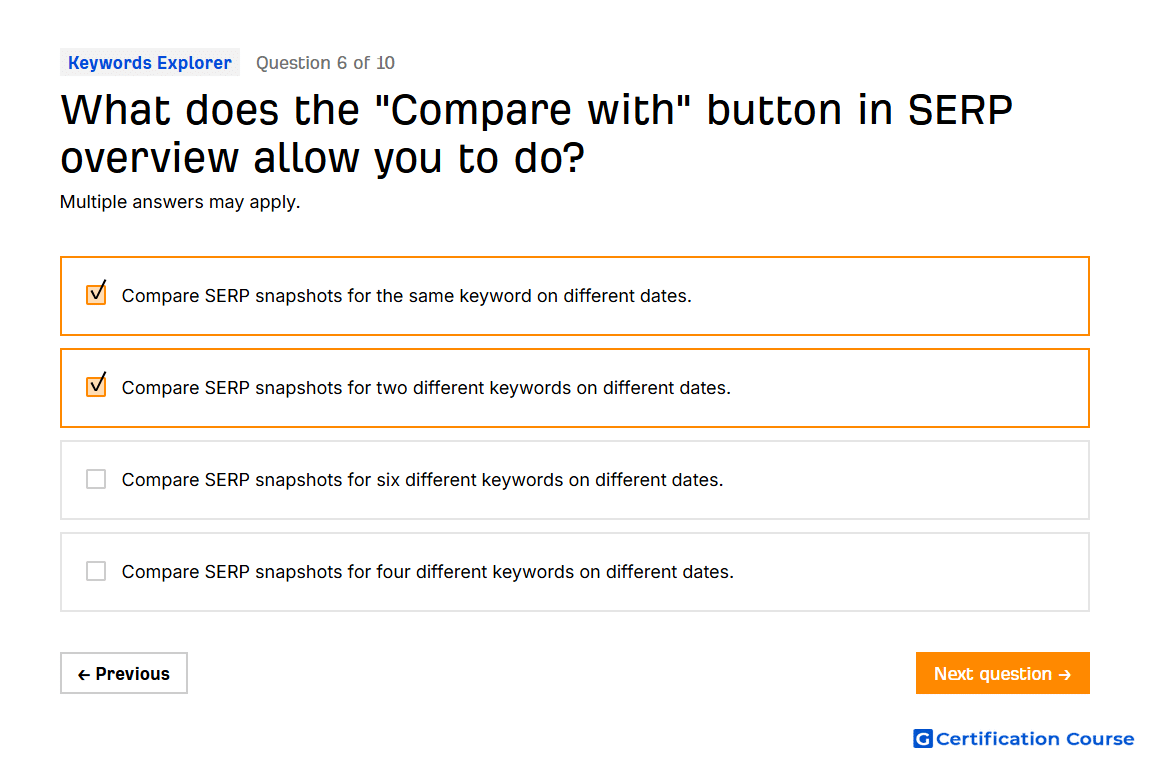Select the answer row about four different keywords
Image resolution: width=1150 pixels, height=758 pixels.
click(575, 572)
